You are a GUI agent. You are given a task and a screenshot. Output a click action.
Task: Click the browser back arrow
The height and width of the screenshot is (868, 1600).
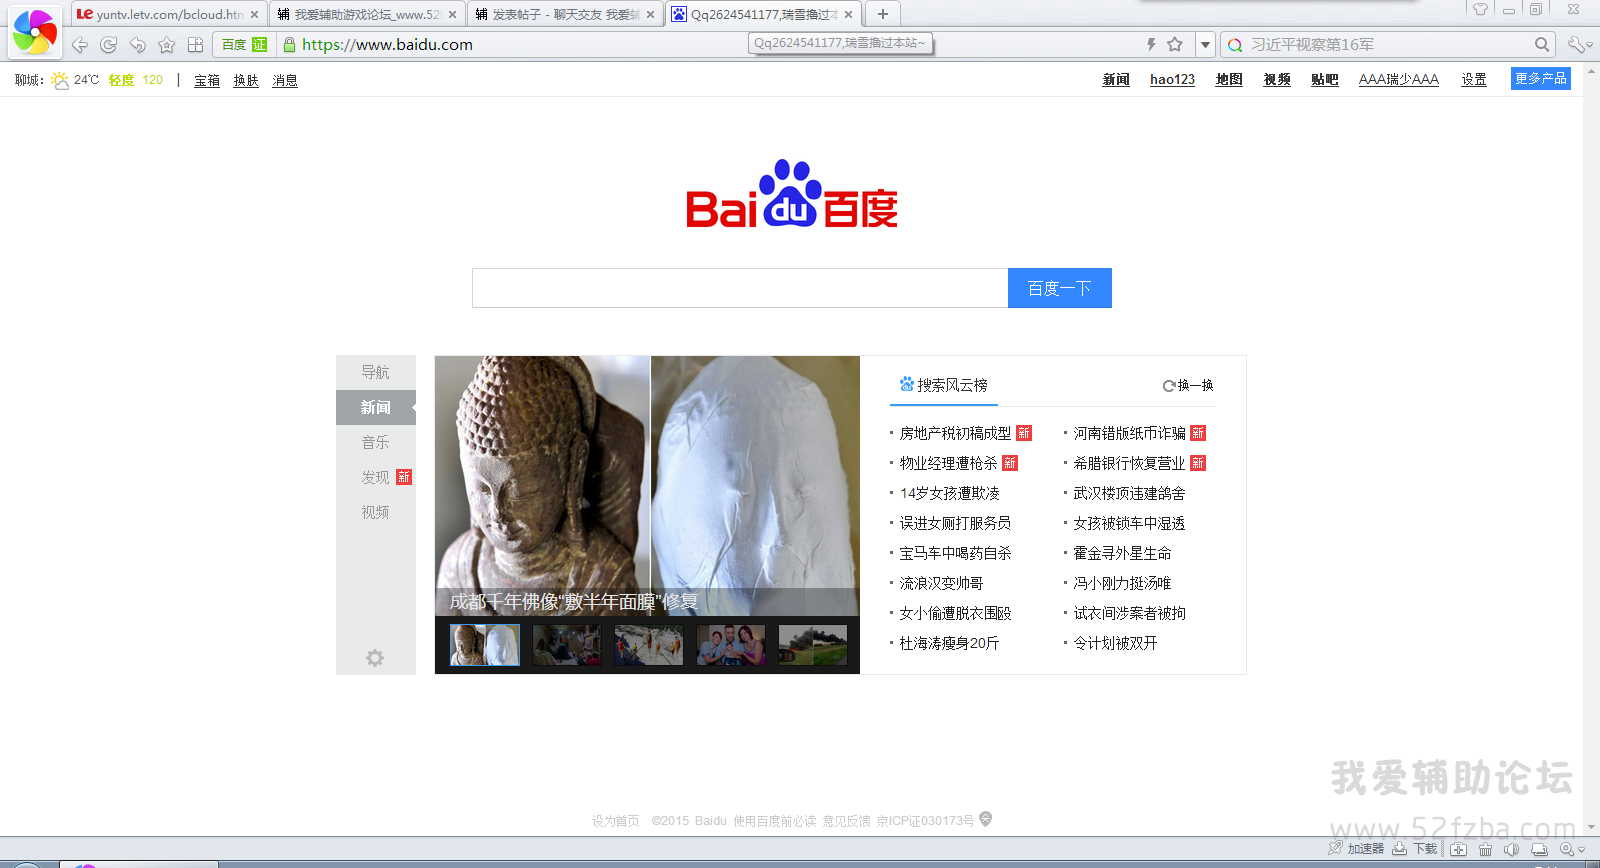(x=80, y=45)
